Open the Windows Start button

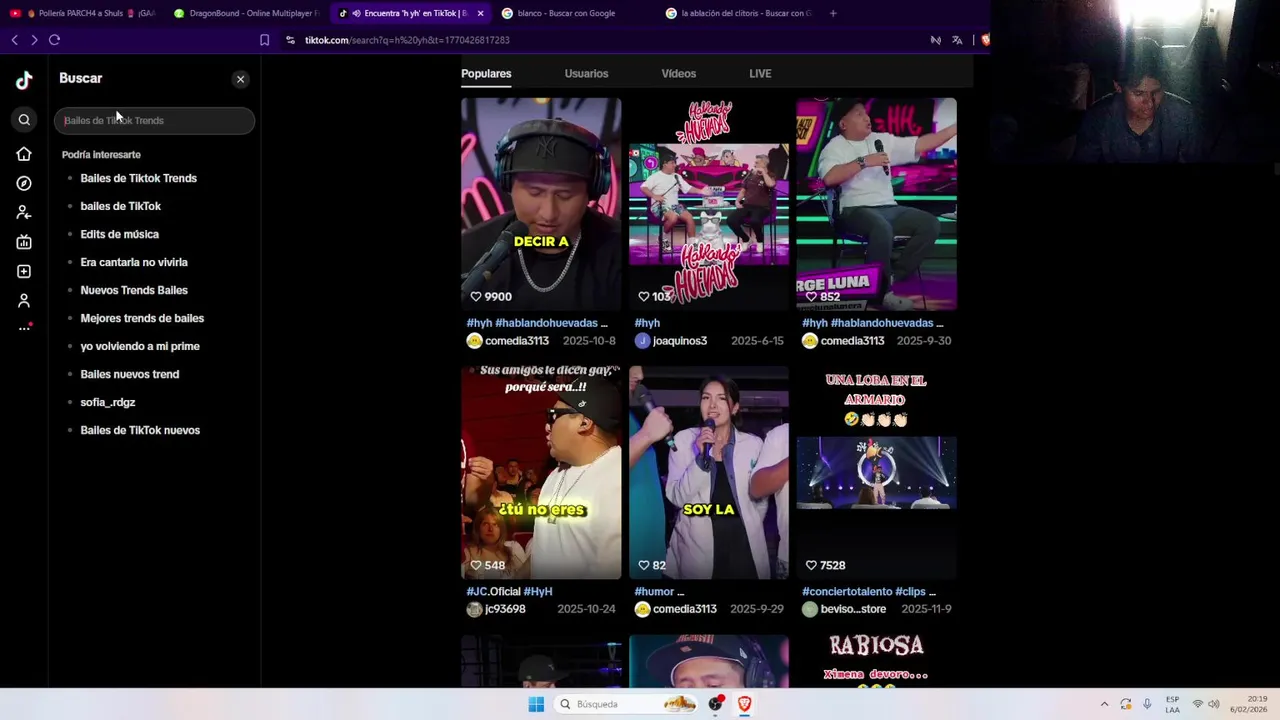536,704
